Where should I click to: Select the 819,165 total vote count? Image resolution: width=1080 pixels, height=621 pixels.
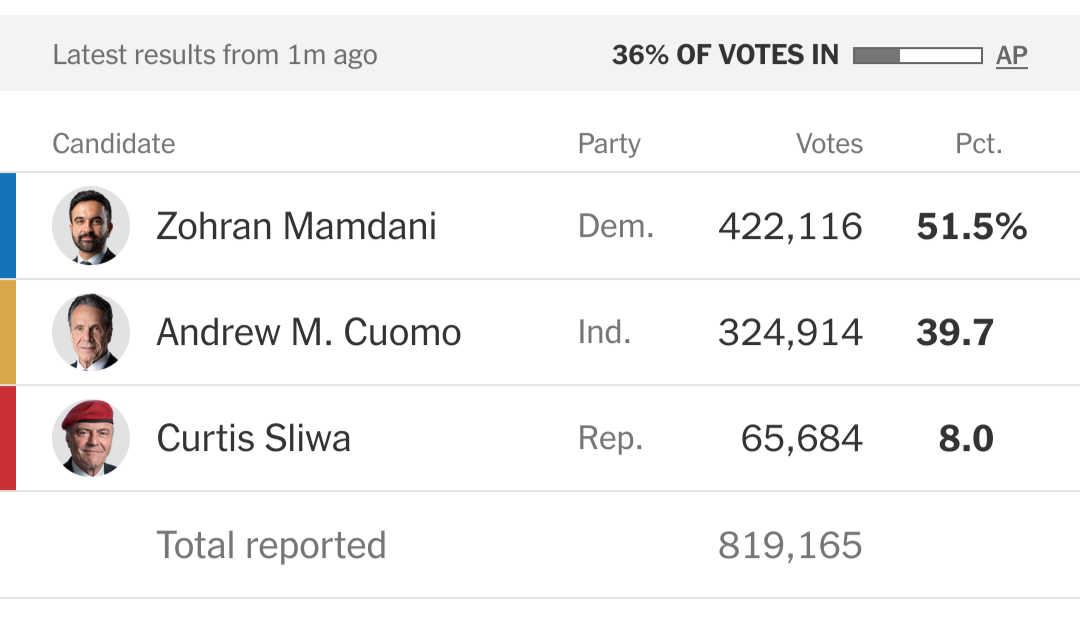[790, 545]
